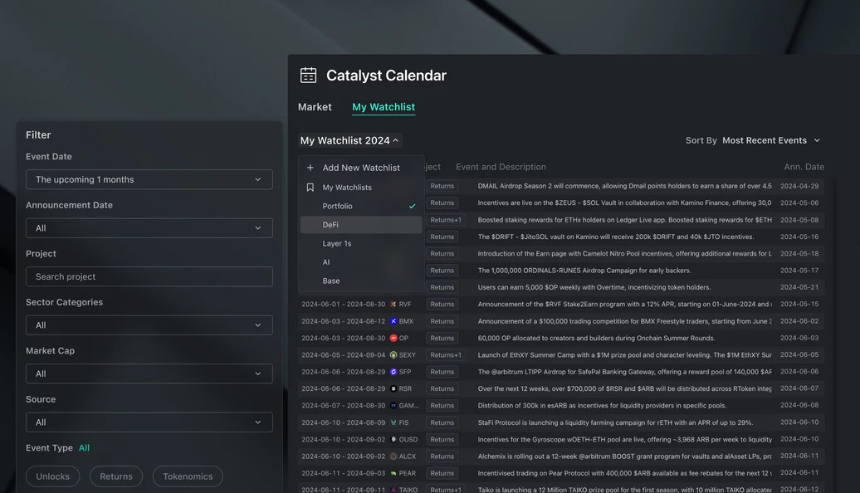Choose Add New Watchlist menu entry
This screenshot has width=860, height=493.
click(x=361, y=168)
